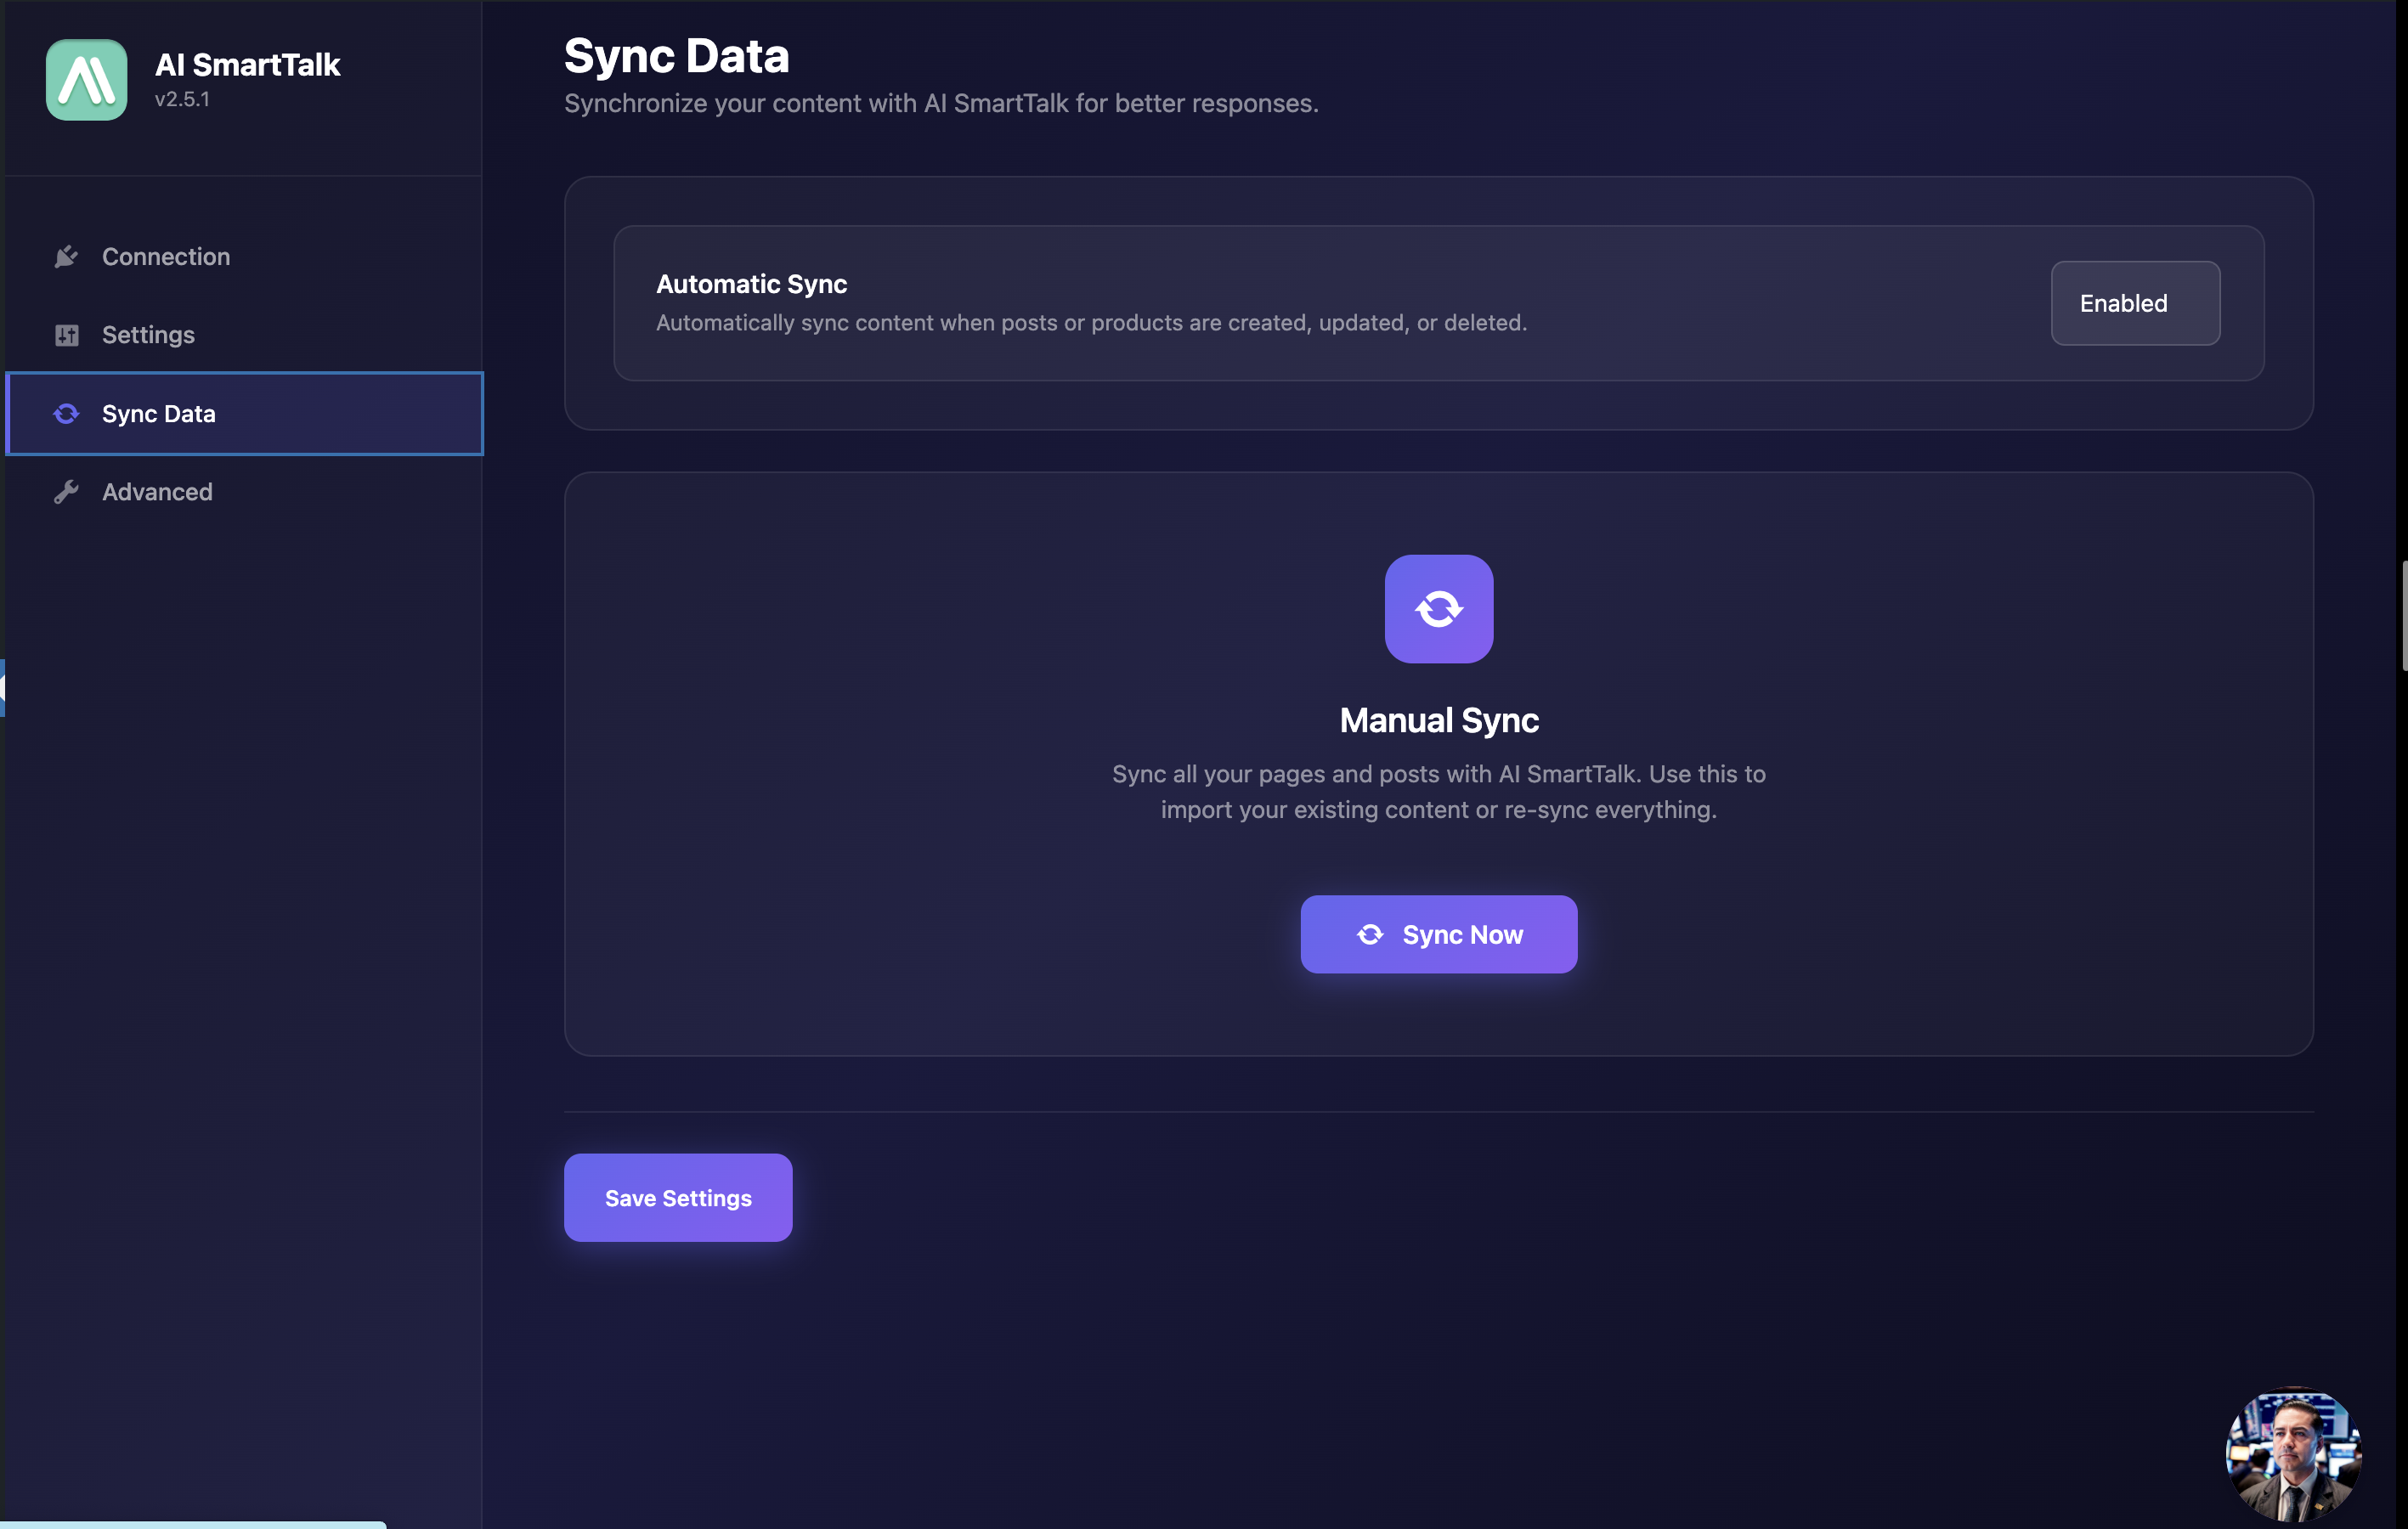Navigate to the Settings section
Viewport: 2408px width, 1529px height.
click(148, 335)
